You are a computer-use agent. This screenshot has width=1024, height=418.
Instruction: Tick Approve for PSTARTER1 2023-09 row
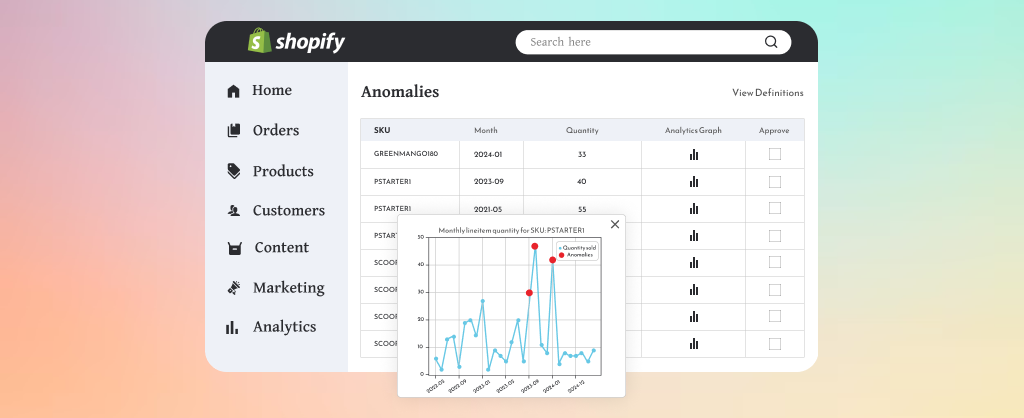tap(775, 182)
